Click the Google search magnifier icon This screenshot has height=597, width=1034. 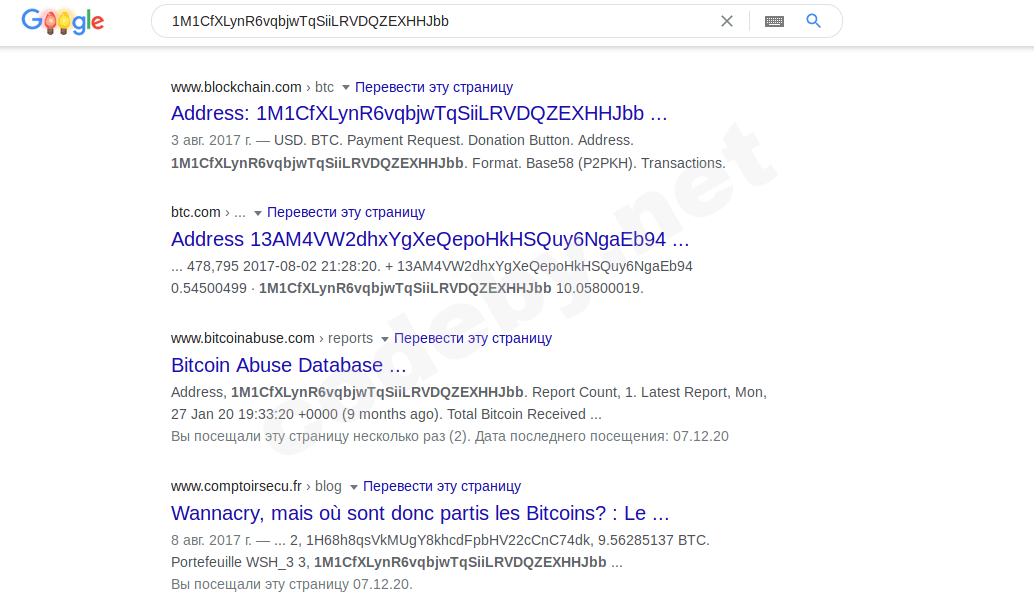click(x=812, y=20)
